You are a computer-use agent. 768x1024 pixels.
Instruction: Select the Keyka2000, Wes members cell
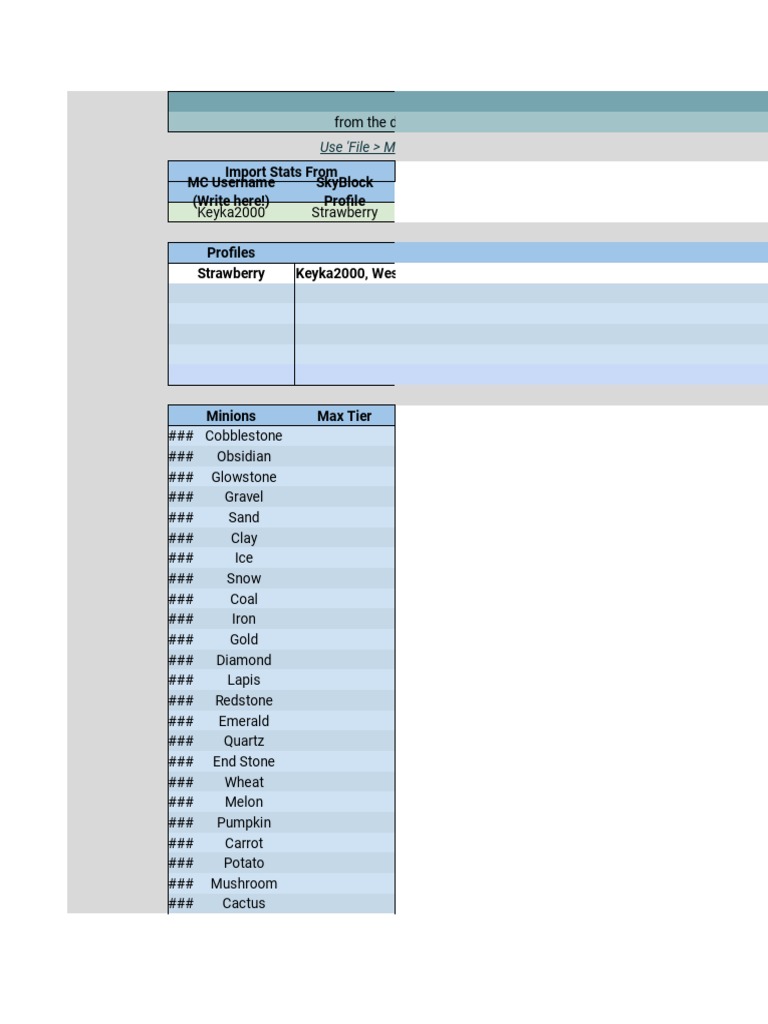click(x=345, y=274)
